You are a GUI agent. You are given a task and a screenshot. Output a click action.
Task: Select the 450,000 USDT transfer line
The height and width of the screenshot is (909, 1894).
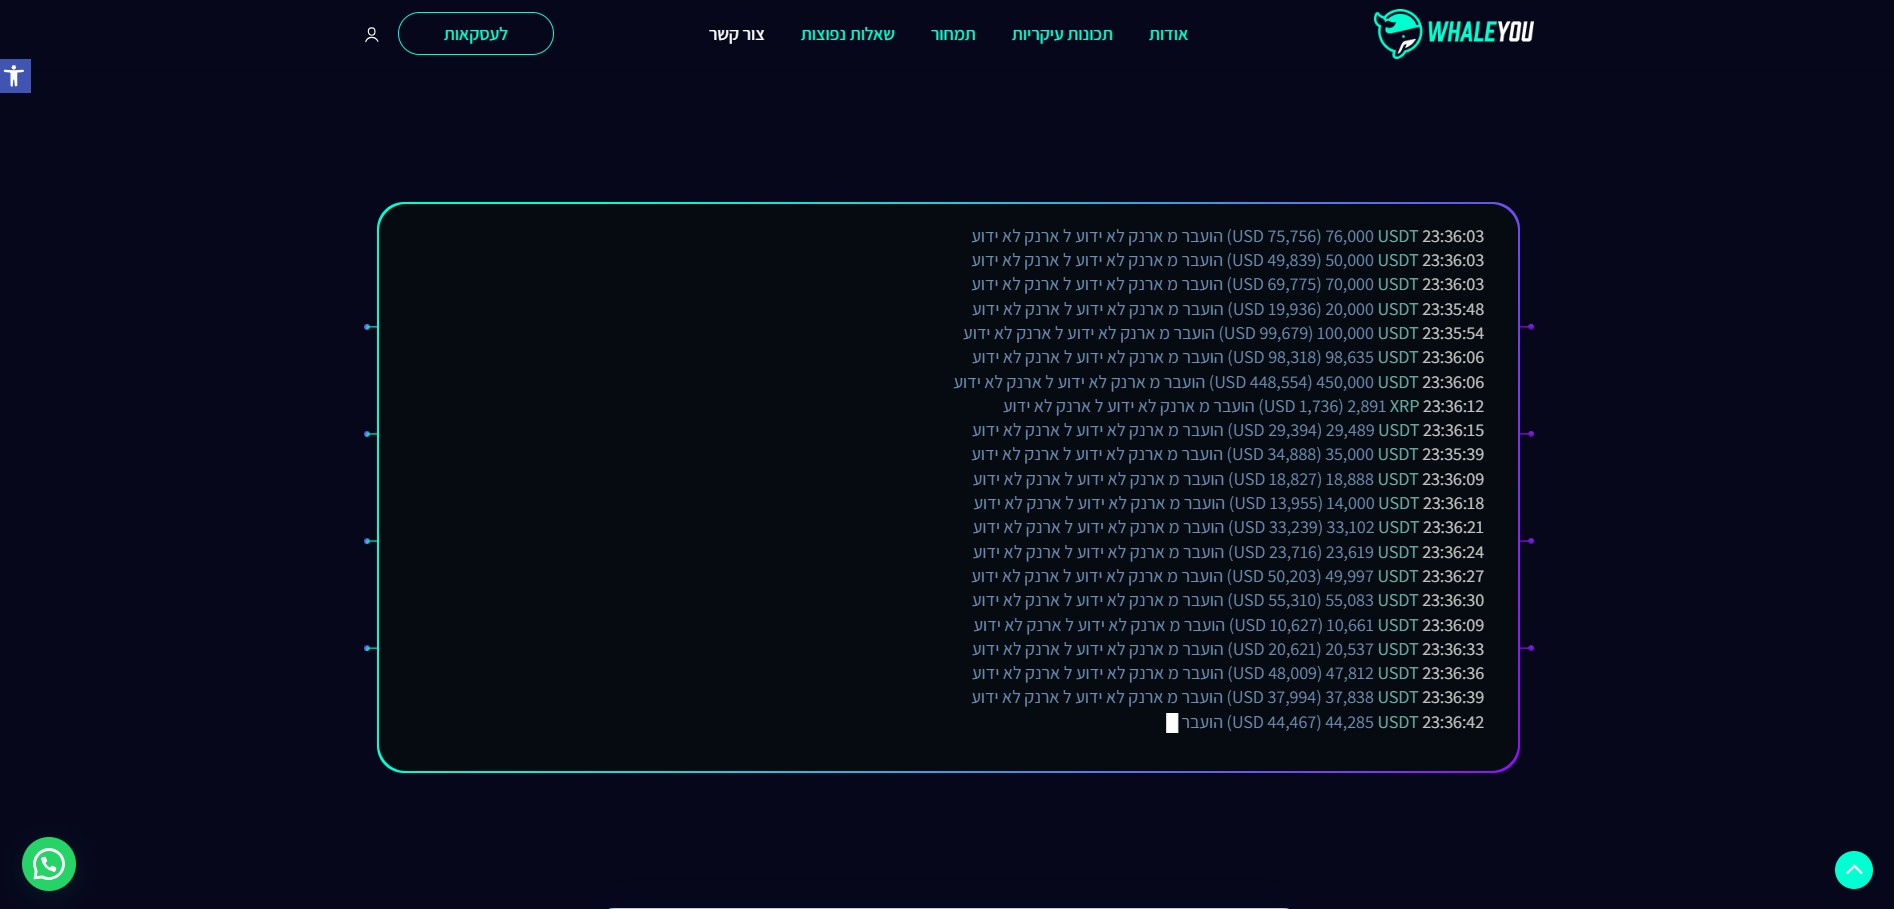coord(1219,383)
